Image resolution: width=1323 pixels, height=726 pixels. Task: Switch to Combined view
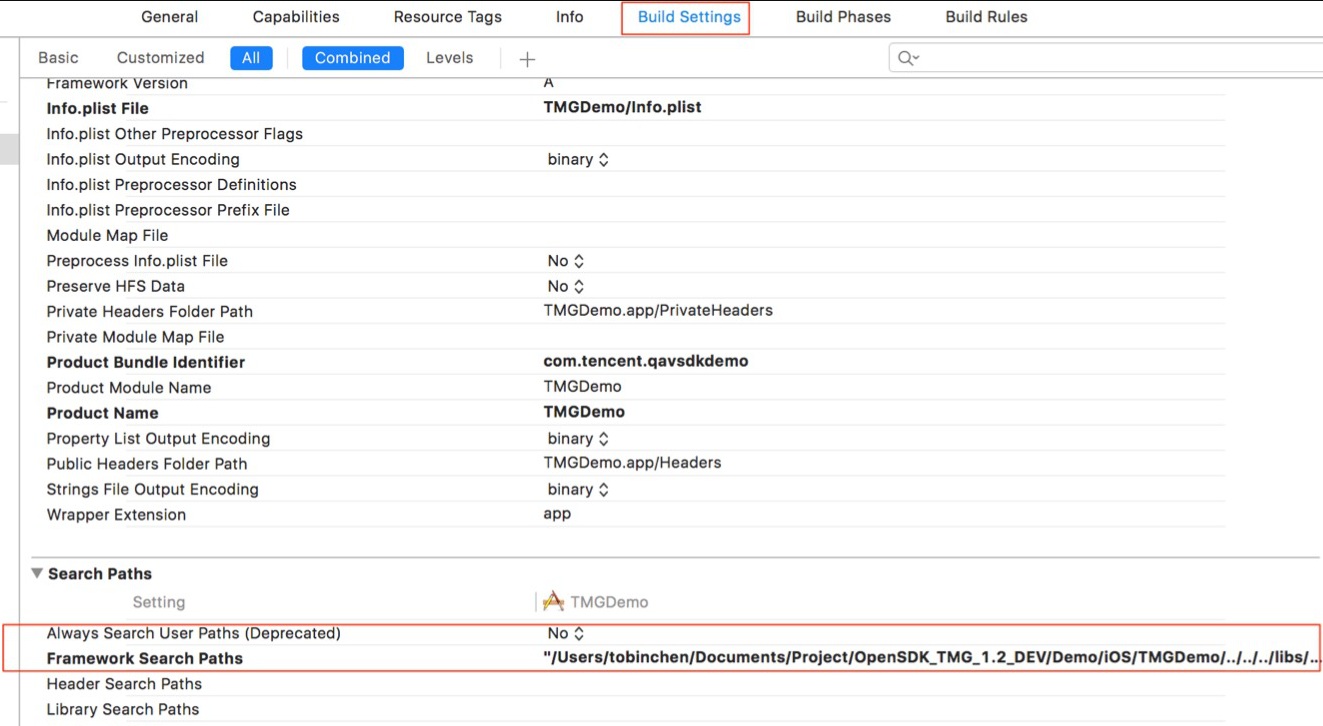[353, 58]
